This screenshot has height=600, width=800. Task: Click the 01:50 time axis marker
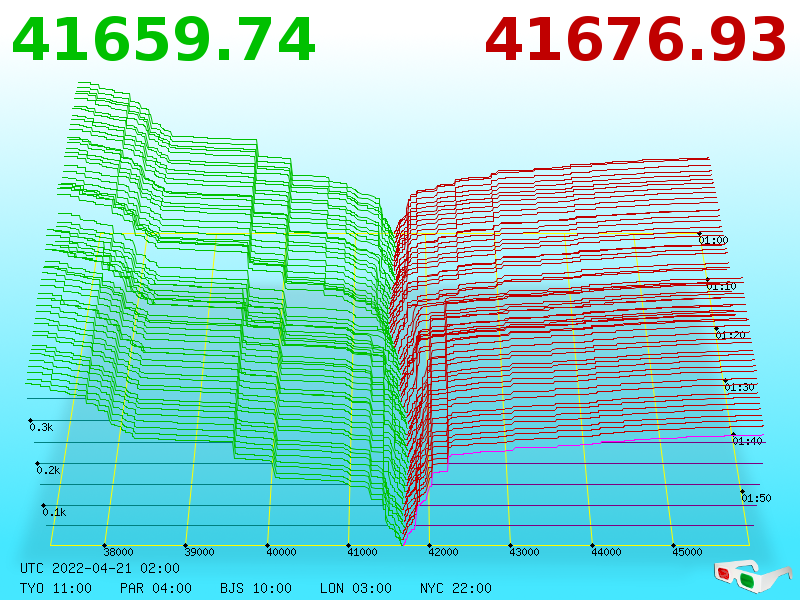(756, 498)
